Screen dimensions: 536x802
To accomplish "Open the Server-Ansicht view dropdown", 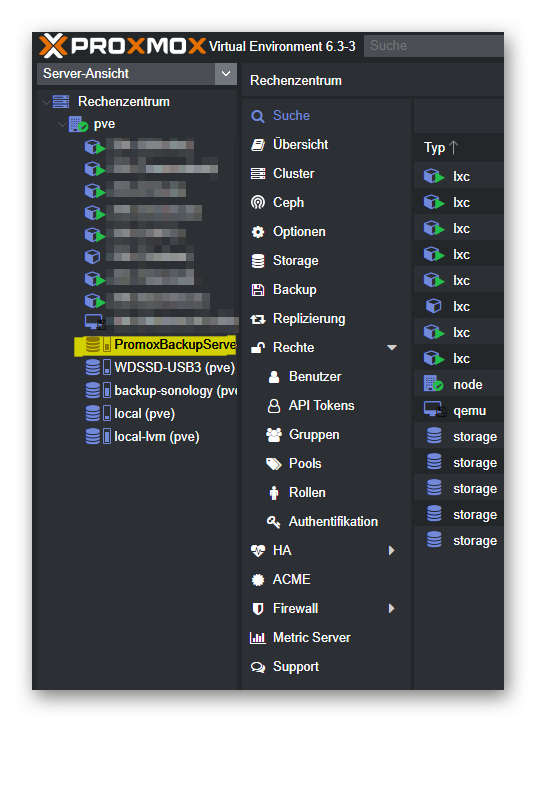I will tap(226, 74).
